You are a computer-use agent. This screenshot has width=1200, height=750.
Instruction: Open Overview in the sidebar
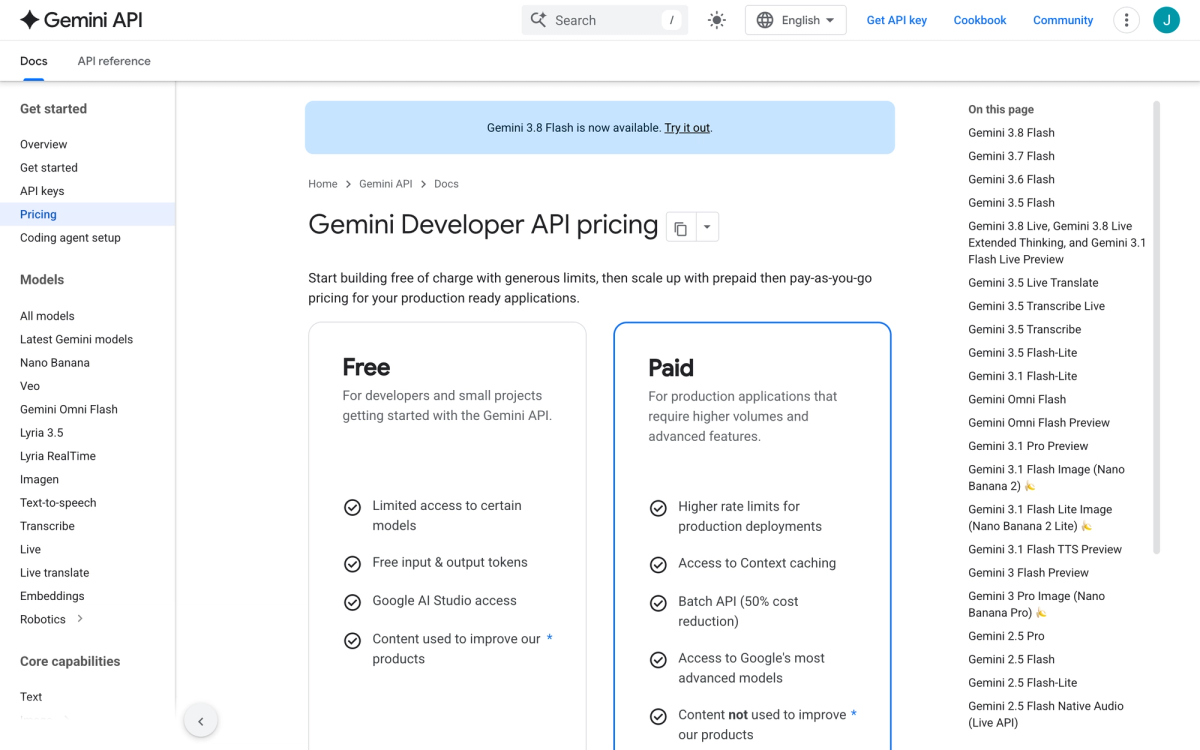click(44, 144)
